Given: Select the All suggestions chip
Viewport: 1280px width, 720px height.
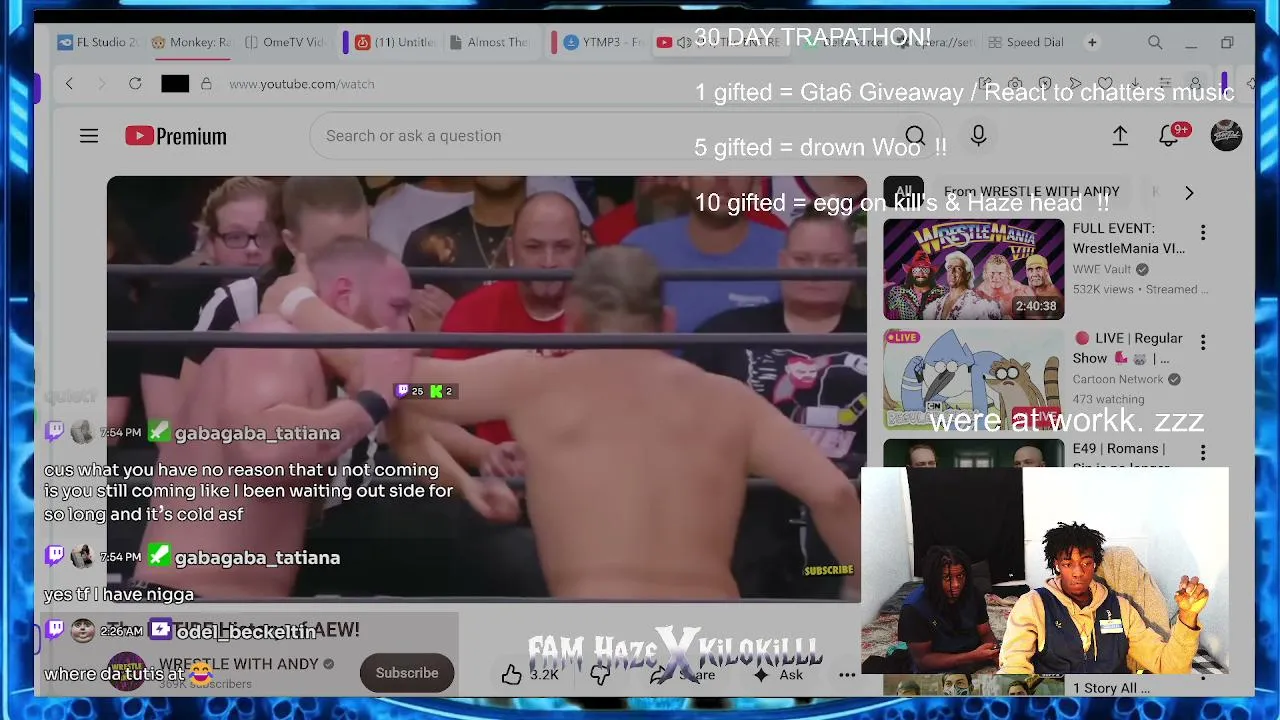Looking at the screenshot, I should pos(903,192).
